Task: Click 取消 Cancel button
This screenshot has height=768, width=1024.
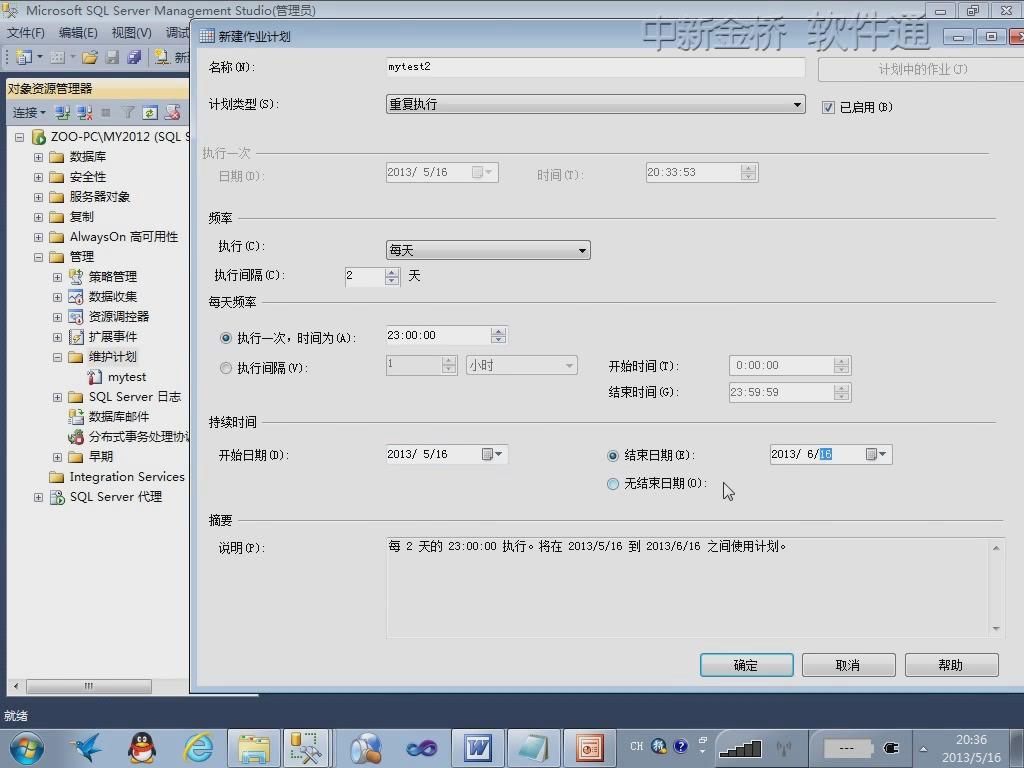Action: click(x=848, y=665)
